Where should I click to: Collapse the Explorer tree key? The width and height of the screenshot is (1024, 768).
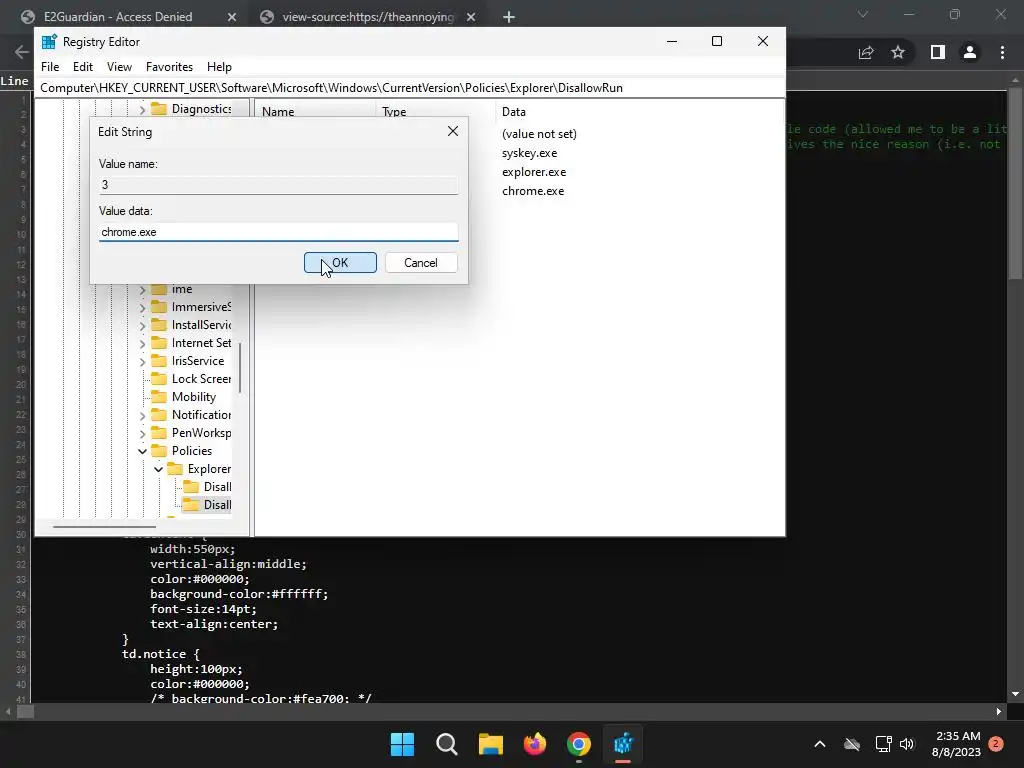(158, 469)
